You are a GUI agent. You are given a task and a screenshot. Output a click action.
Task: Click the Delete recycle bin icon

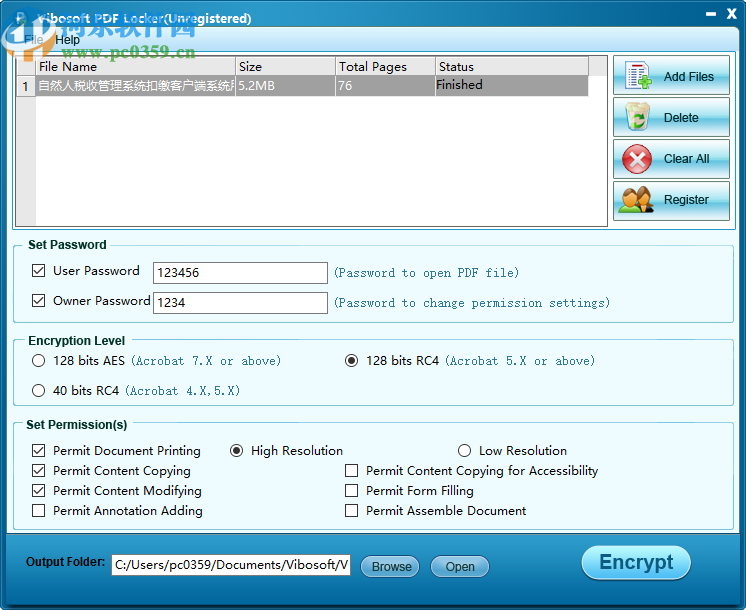pyautogui.click(x=638, y=117)
